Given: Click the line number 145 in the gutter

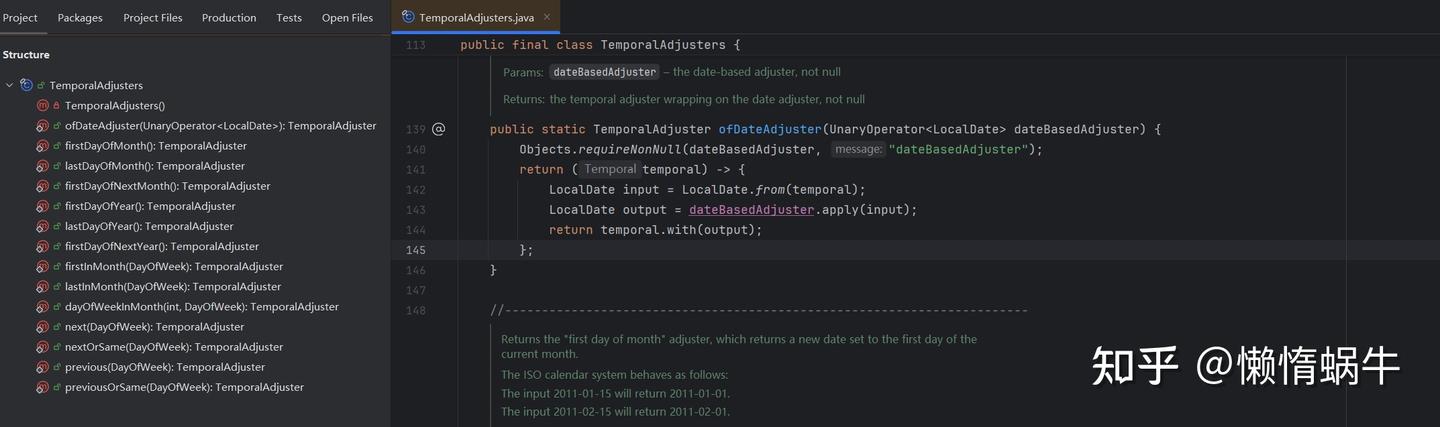Looking at the screenshot, I should click(416, 250).
